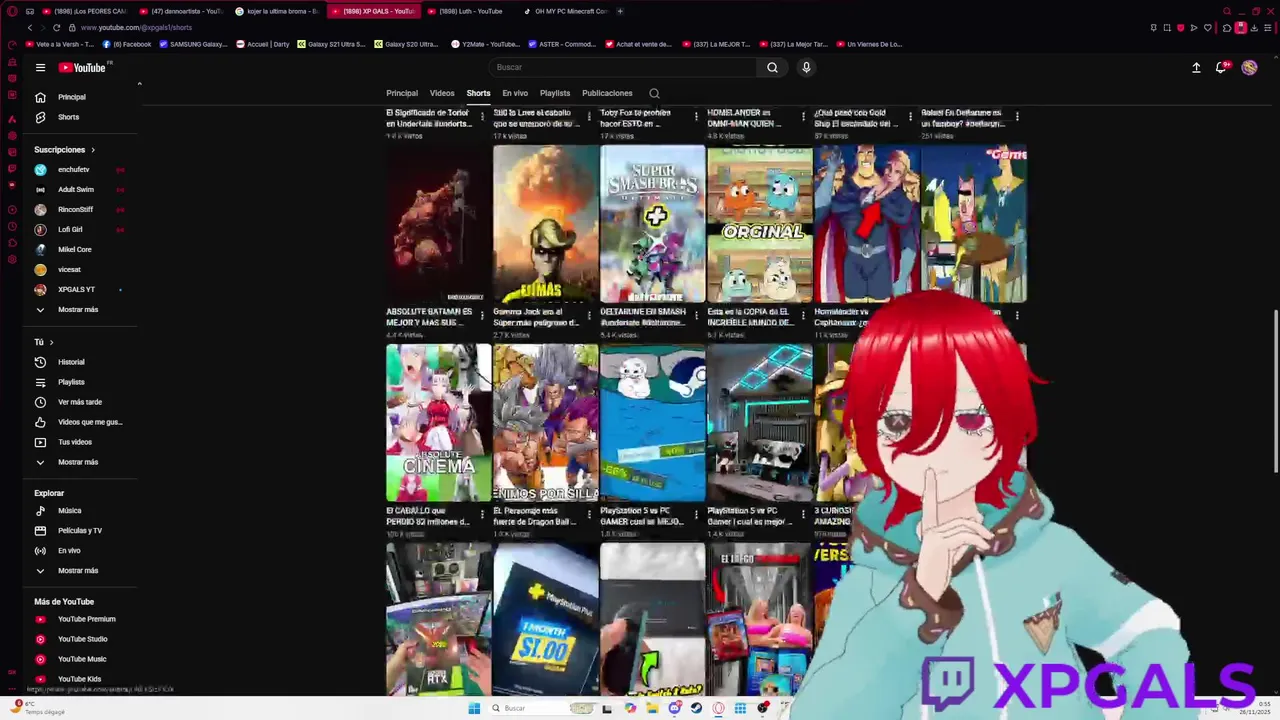The image size is (1280, 720).
Task: Open YouTube Music
Action: pos(82,659)
